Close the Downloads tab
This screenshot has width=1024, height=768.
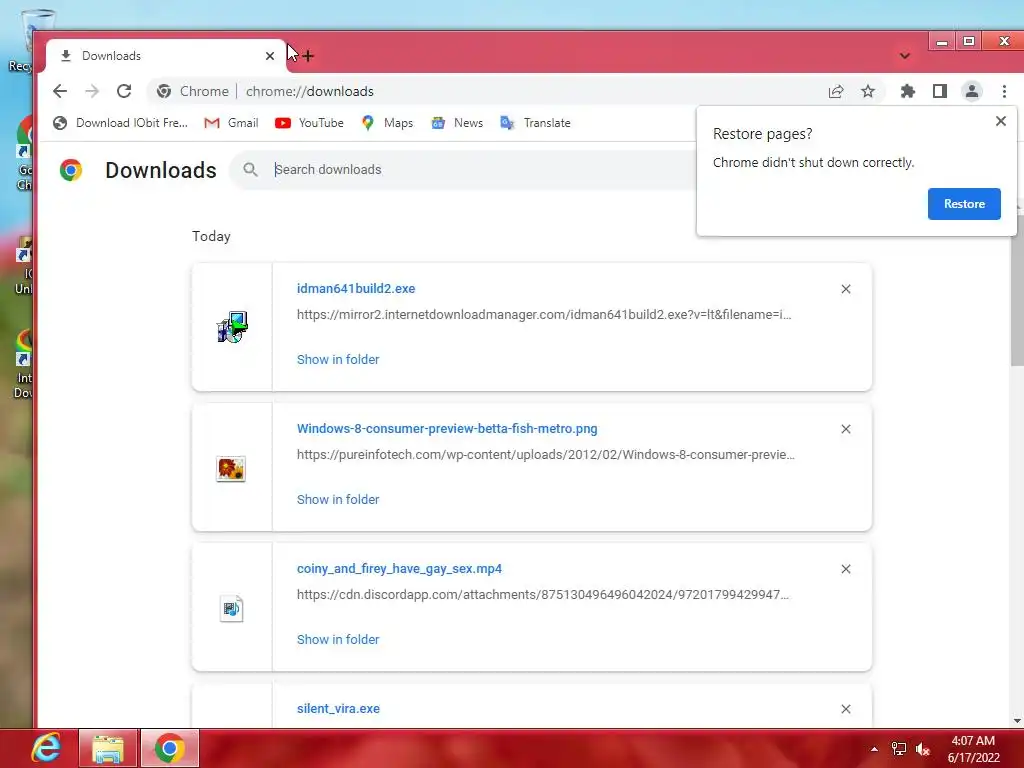coord(270,56)
